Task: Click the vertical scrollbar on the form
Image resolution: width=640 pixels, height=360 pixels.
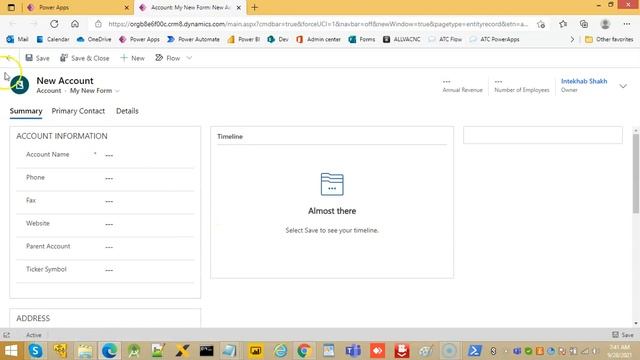Action: click(636, 173)
